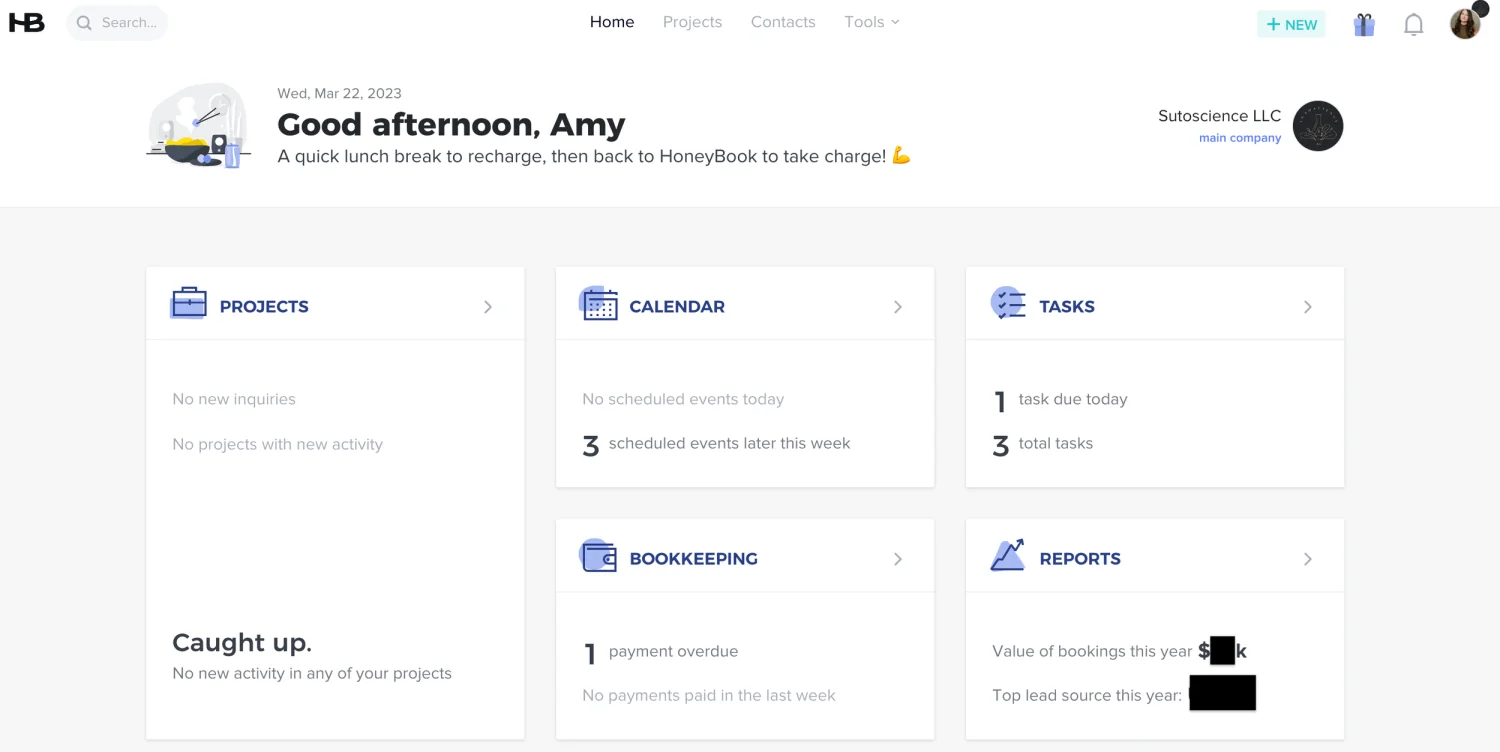Expand the Tasks card chevron
This screenshot has height=752, width=1500.
pos(1308,307)
